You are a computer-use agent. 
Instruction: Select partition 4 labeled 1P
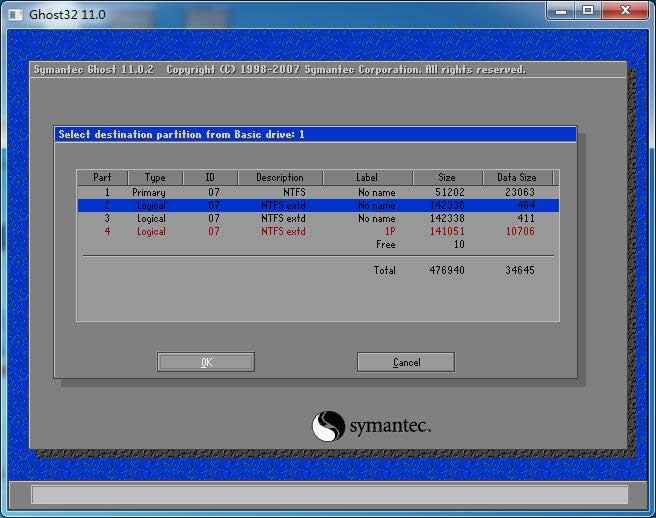317,231
